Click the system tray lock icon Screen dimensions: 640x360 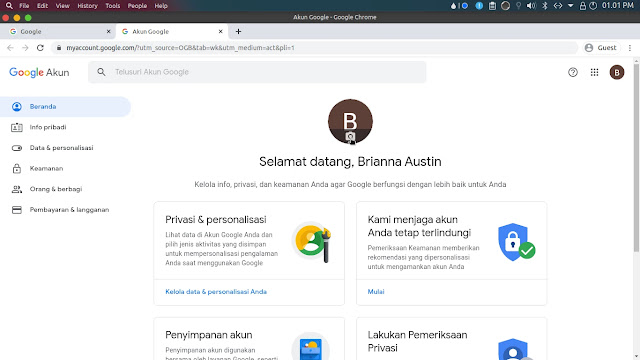pyautogui.click(x=582, y=6)
